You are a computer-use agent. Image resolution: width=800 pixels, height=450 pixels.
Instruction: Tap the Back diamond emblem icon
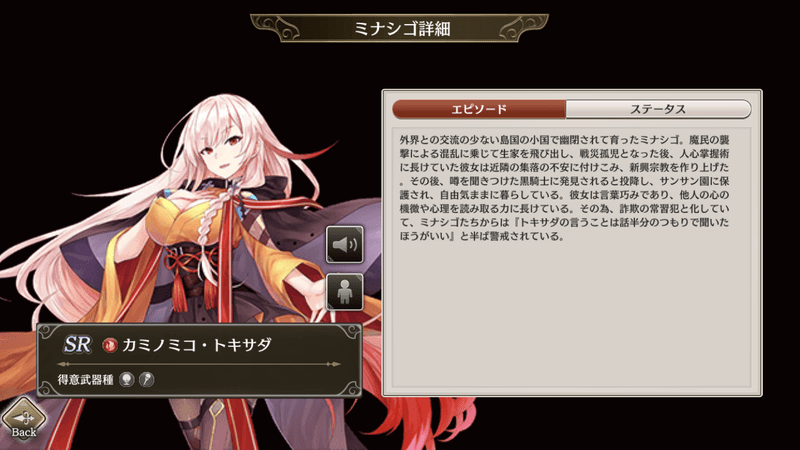point(23,416)
